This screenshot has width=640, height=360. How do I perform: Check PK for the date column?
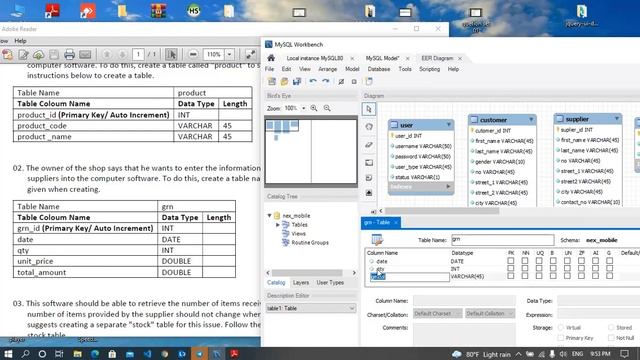[x=511, y=260]
